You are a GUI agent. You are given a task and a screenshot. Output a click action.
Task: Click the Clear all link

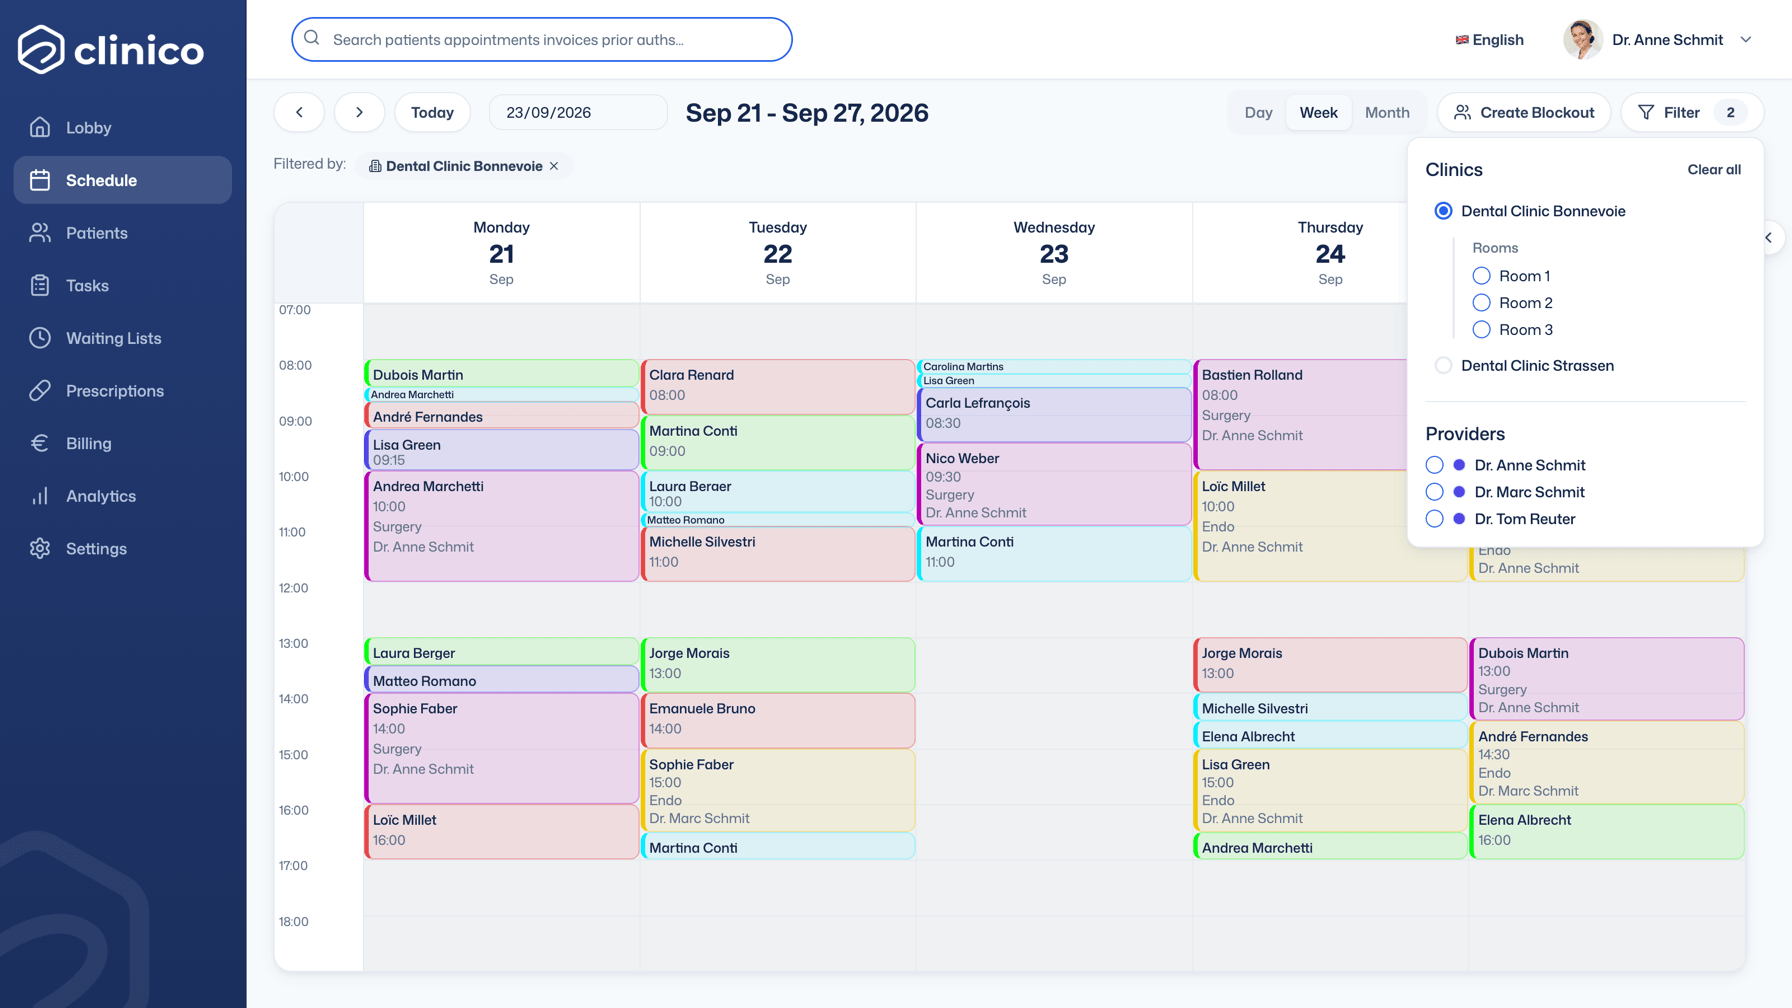point(1714,170)
